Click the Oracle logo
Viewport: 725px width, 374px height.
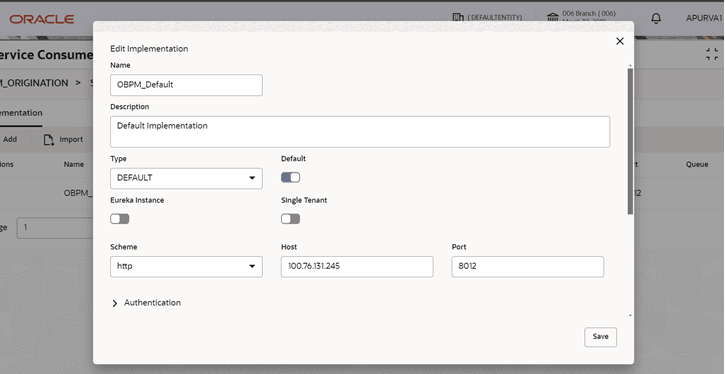(x=42, y=19)
